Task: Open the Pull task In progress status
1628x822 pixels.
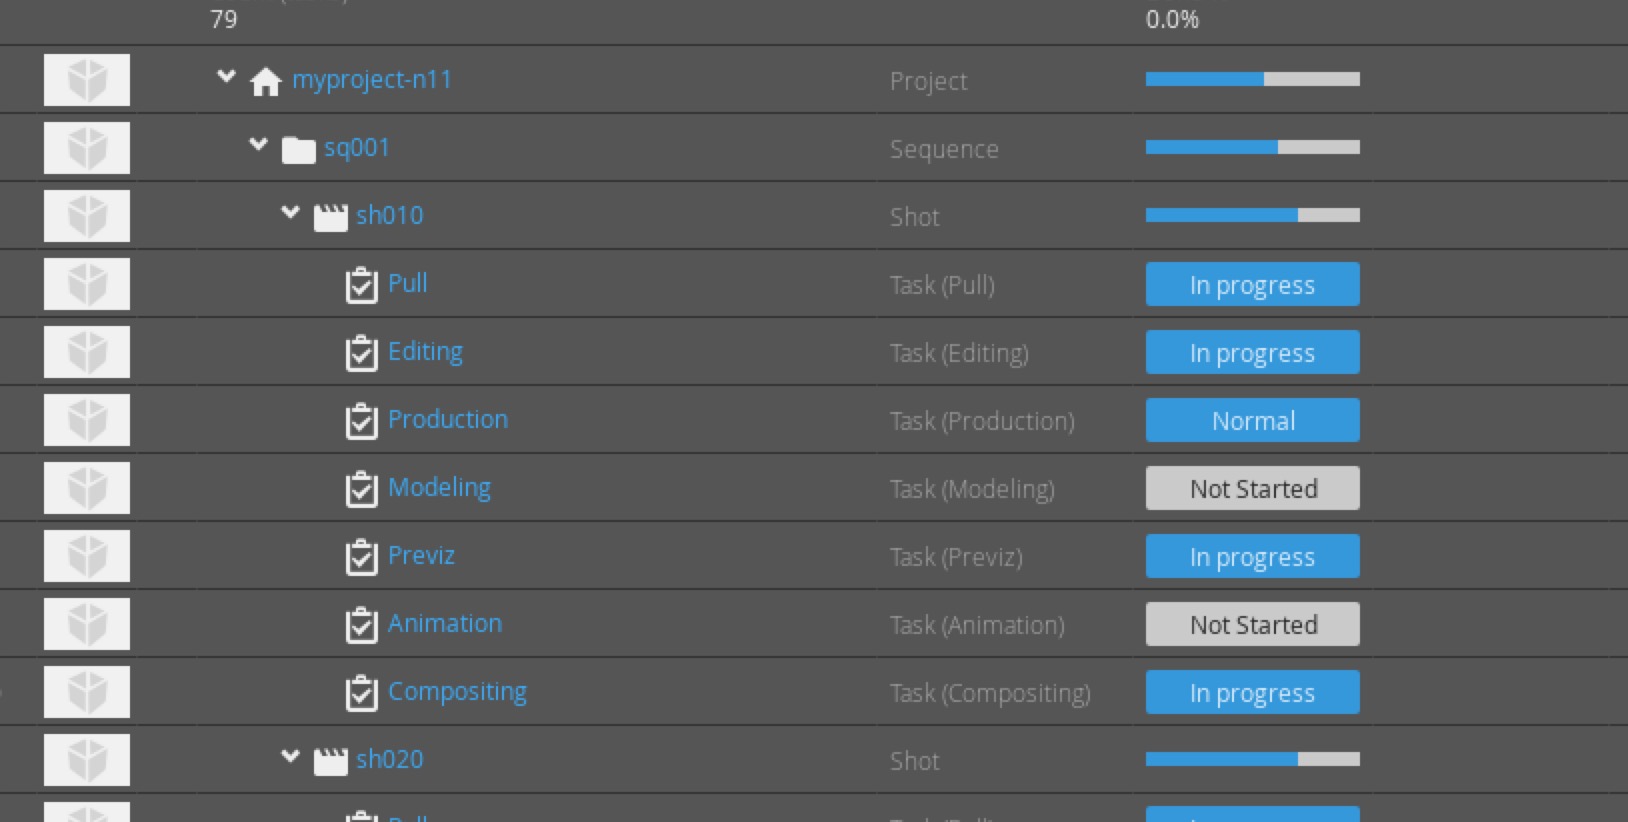Action: (x=1253, y=284)
